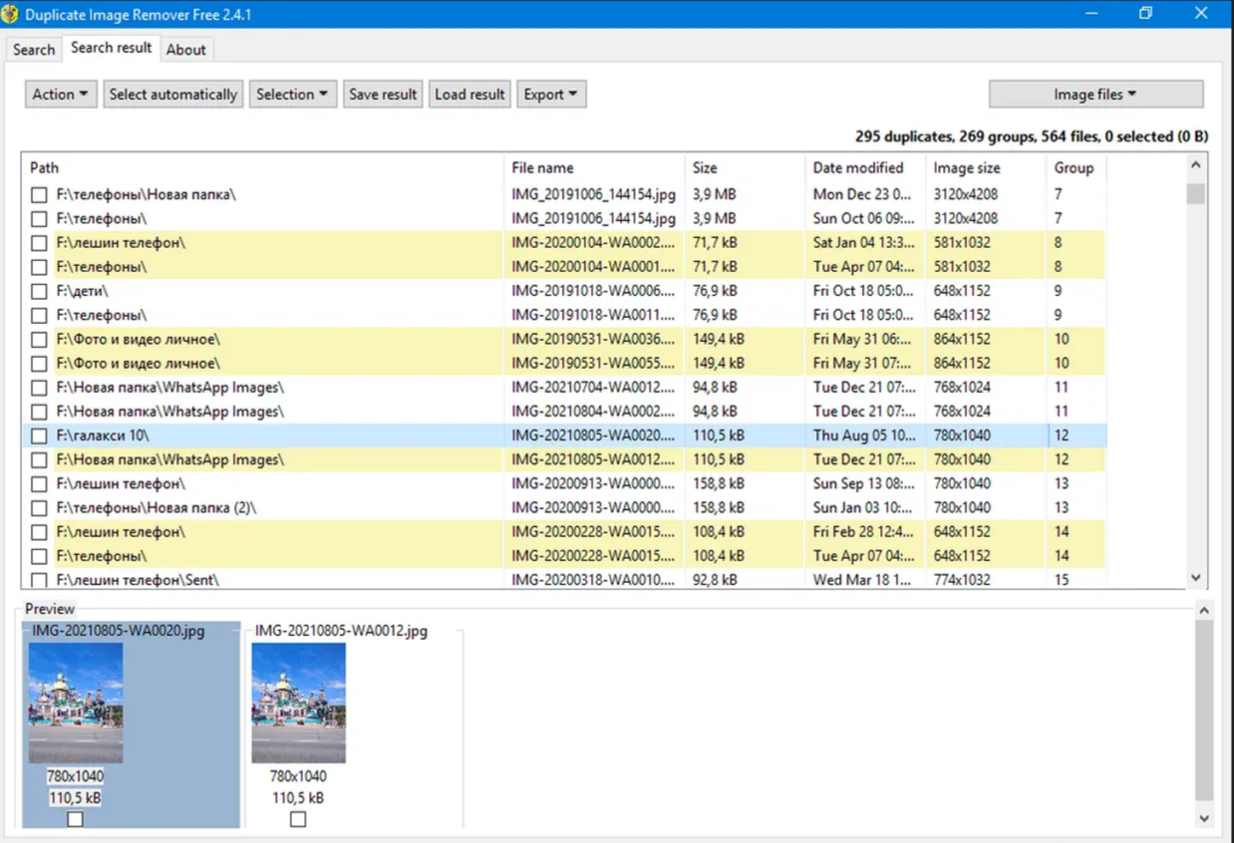Open the About tab
The width and height of the screenshot is (1234, 843).
(x=186, y=50)
